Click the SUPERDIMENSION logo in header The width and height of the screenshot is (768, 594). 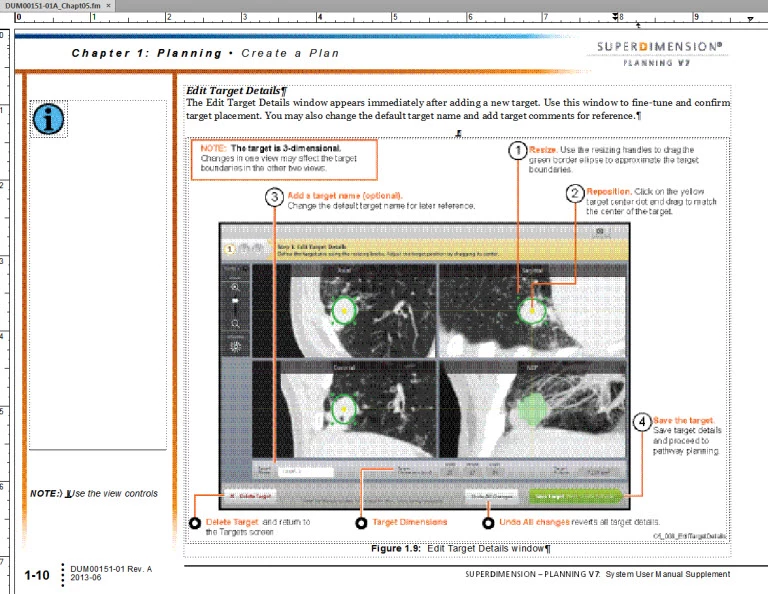pyautogui.click(x=659, y=47)
